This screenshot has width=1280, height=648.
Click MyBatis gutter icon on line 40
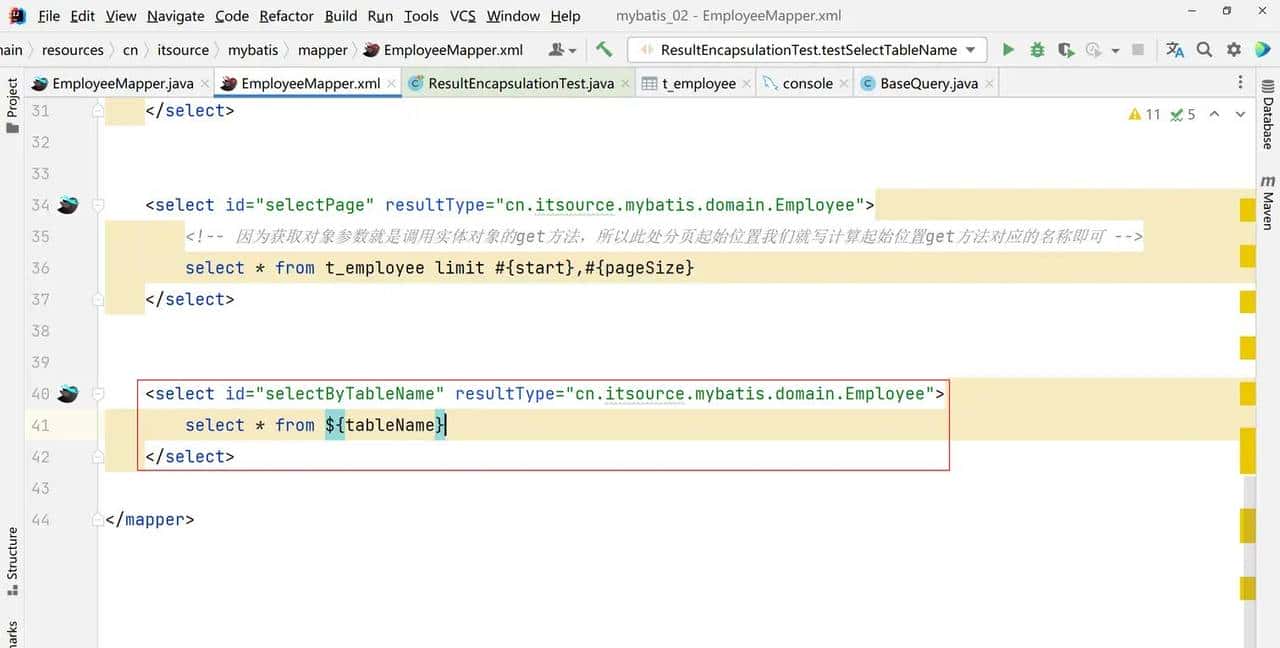(68, 394)
